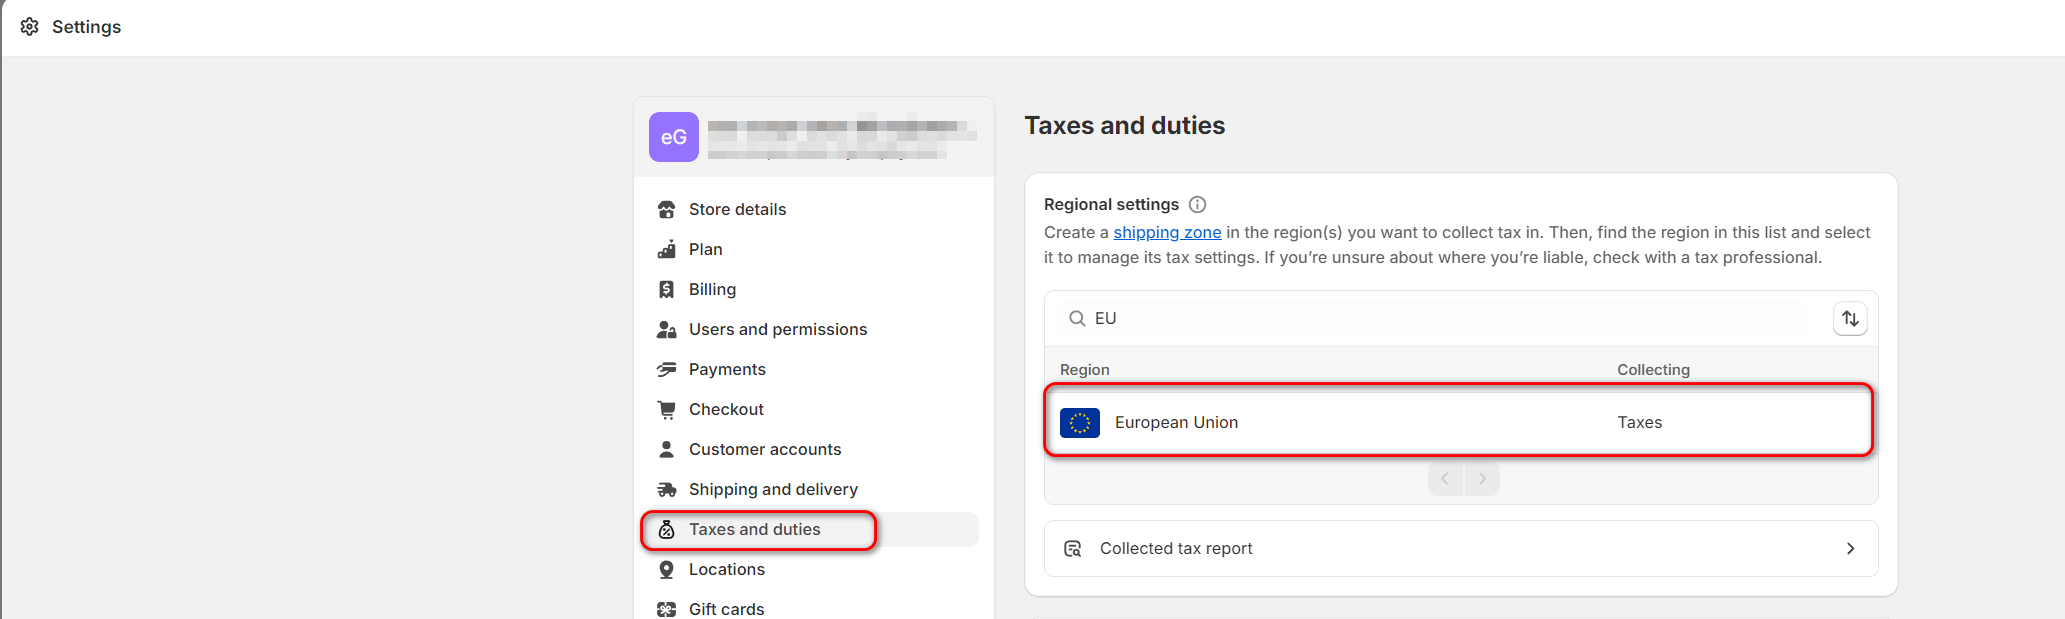Go to previous page of regions
2065x619 pixels.
tap(1445, 479)
